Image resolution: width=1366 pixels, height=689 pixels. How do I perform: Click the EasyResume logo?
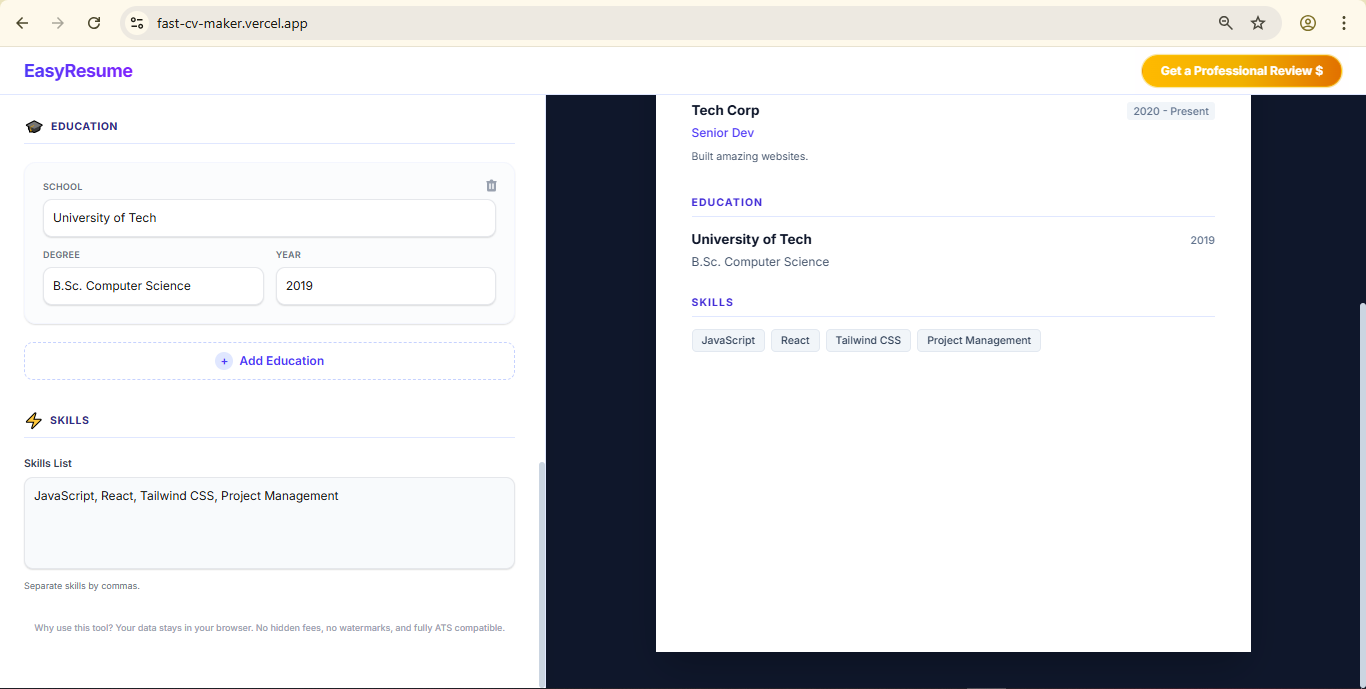(78, 70)
